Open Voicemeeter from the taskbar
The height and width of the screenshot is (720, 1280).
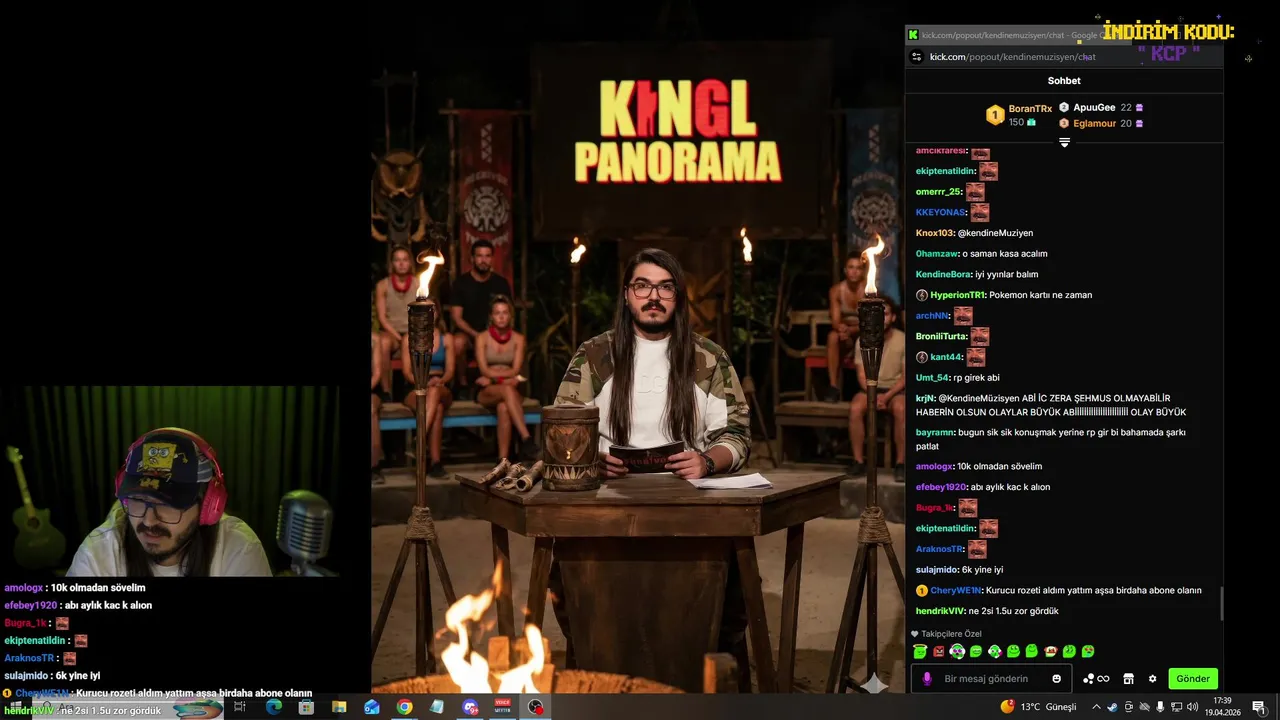pyautogui.click(x=503, y=707)
